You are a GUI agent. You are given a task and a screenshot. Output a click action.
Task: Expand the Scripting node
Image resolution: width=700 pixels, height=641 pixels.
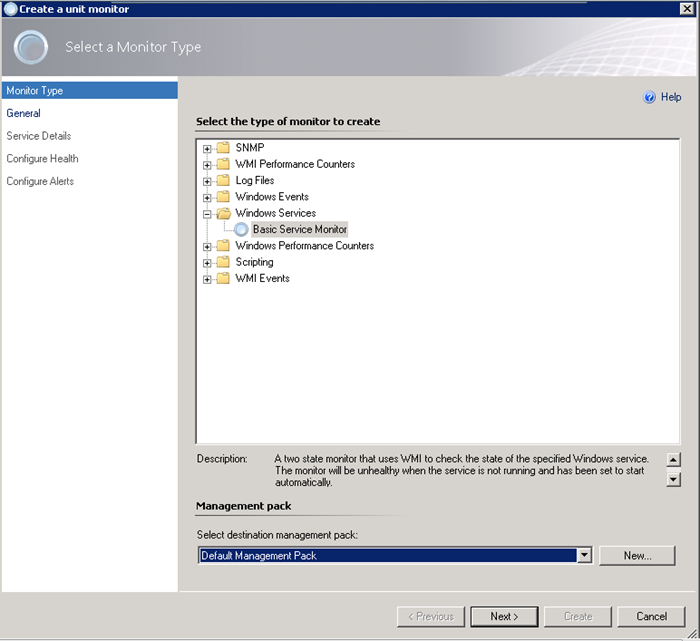[x=207, y=263]
